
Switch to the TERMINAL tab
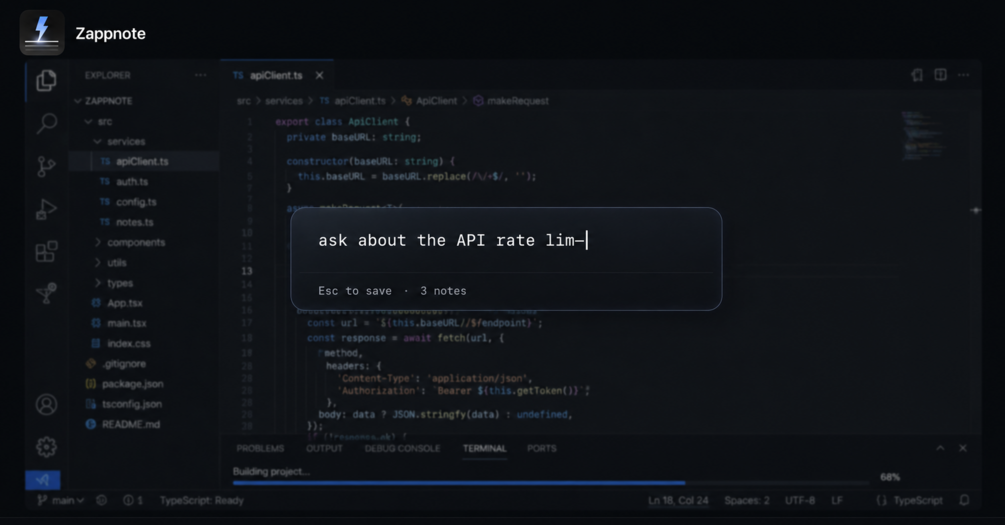coord(485,448)
